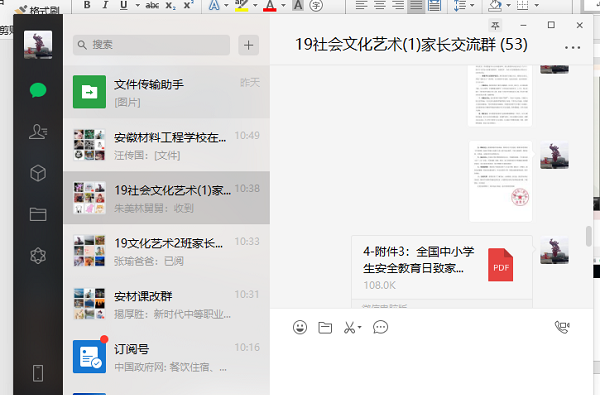
Task: Expand the borders dropdown arrow
Action: point(536,5)
